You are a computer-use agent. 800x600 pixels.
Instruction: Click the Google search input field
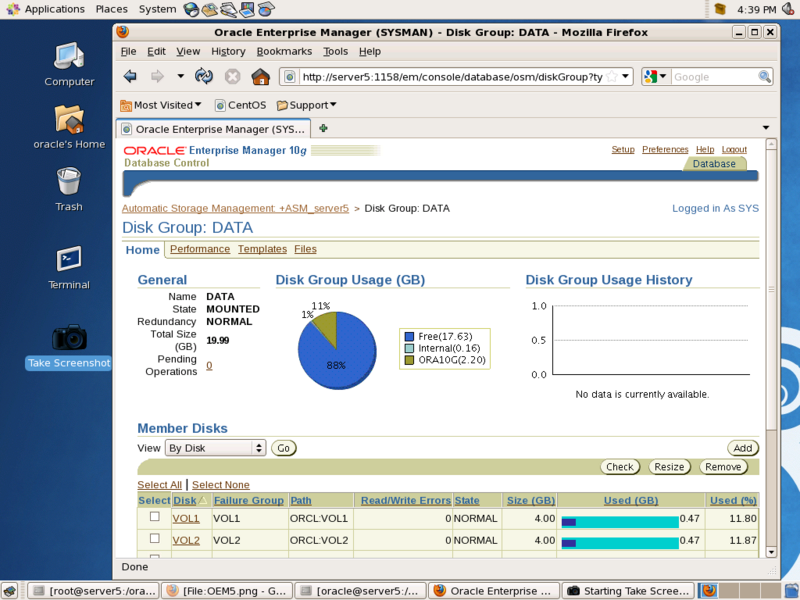714,77
